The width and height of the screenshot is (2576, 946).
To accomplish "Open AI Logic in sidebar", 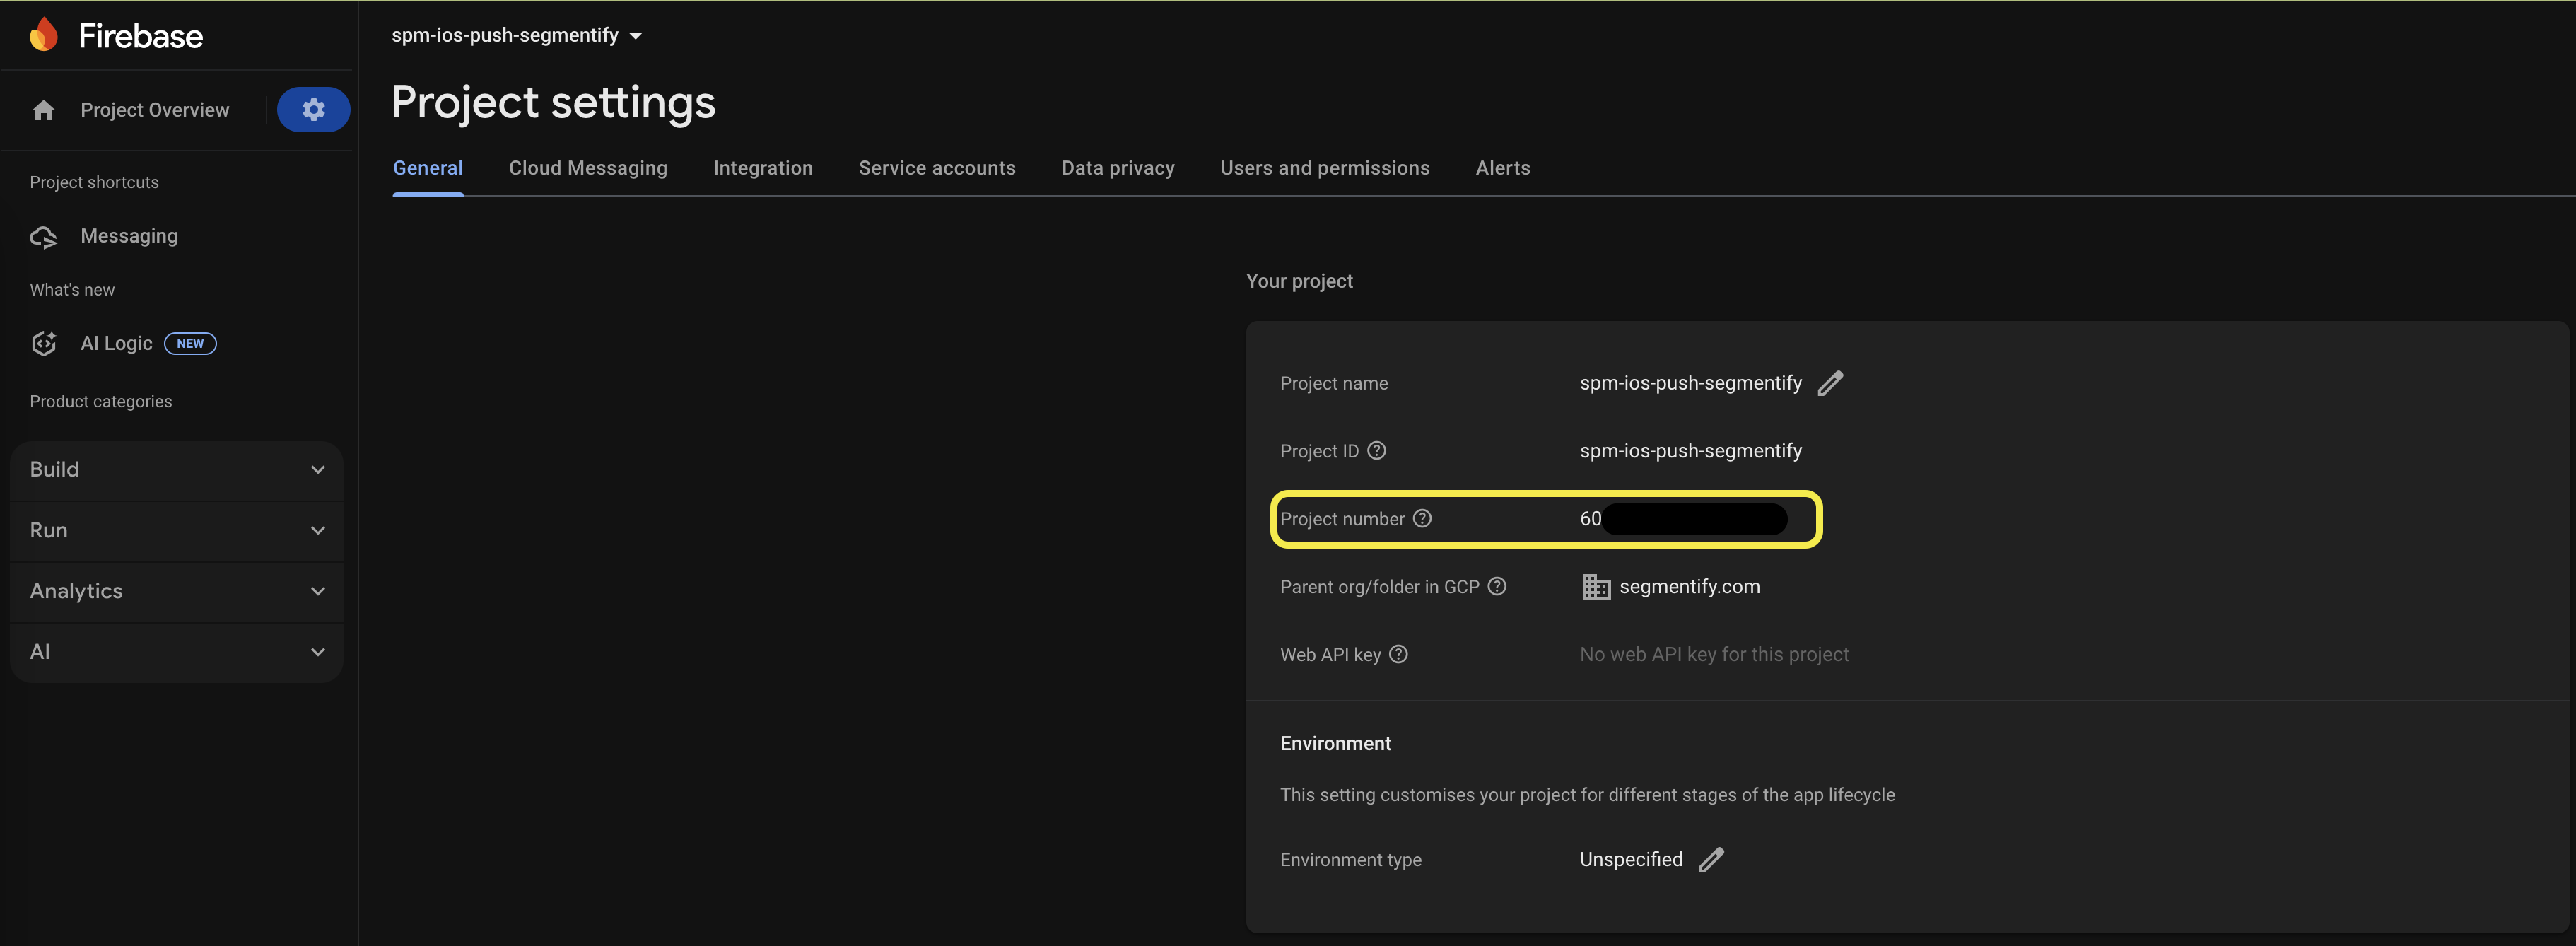I will [x=116, y=343].
